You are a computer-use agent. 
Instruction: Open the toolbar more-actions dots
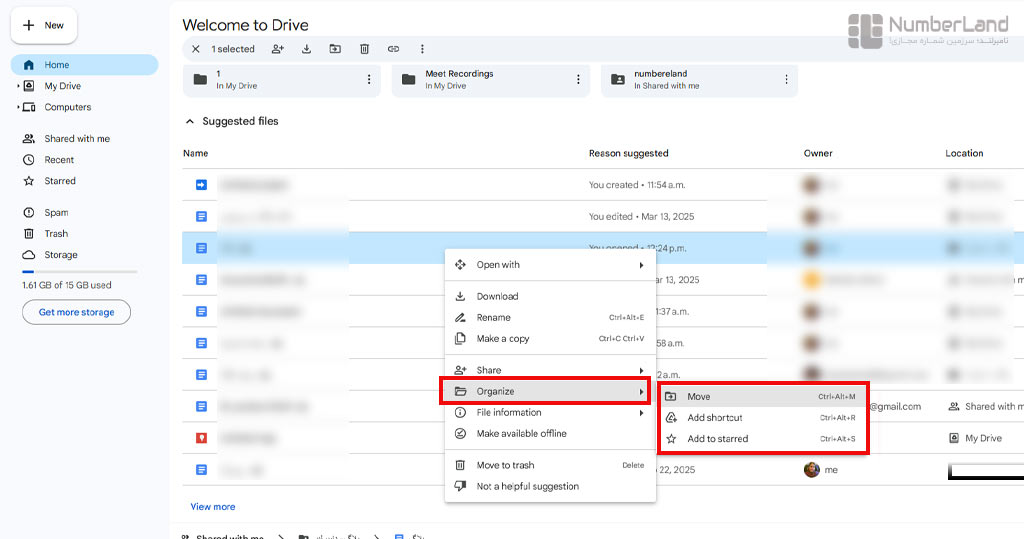click(x=422, y=49)
